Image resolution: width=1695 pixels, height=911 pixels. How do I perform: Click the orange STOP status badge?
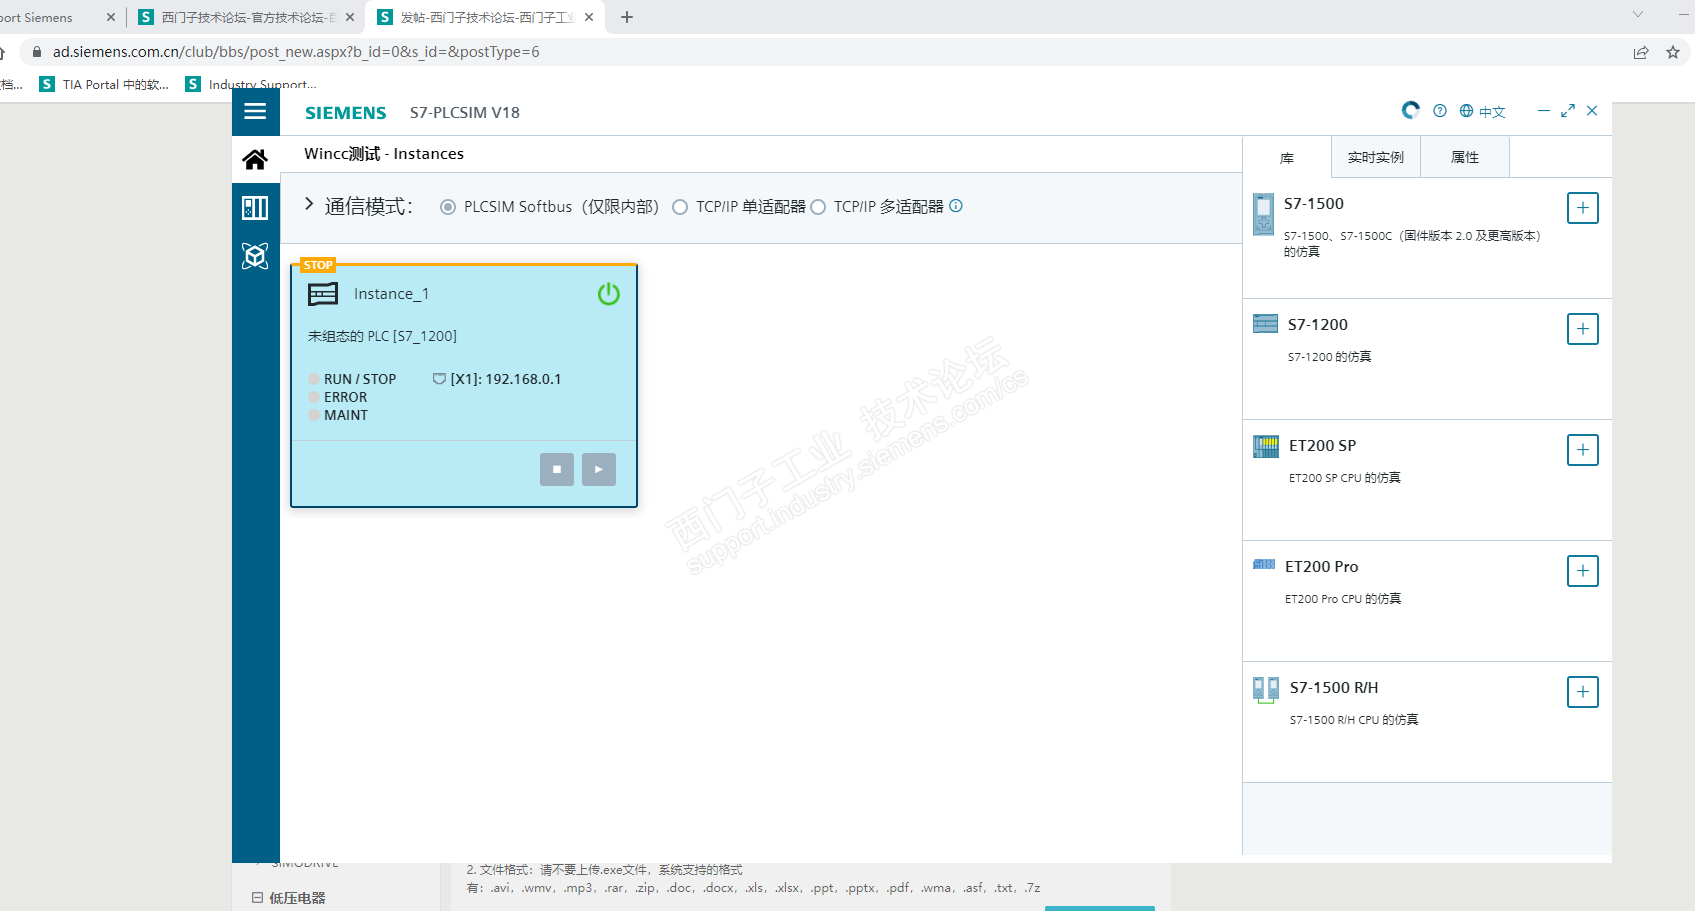[318, 265]
